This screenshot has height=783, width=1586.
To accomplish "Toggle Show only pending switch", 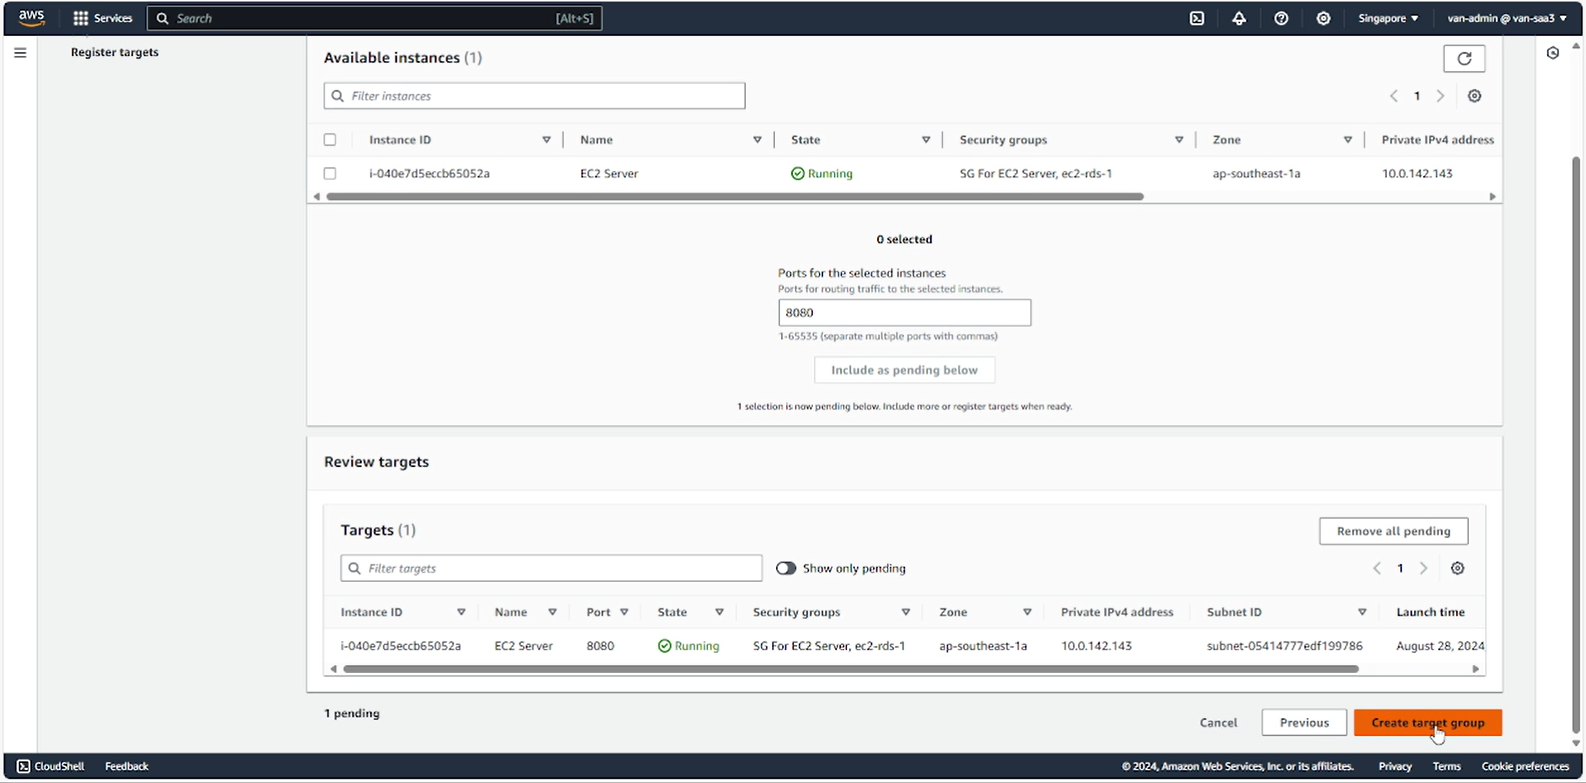I will 786,568.
